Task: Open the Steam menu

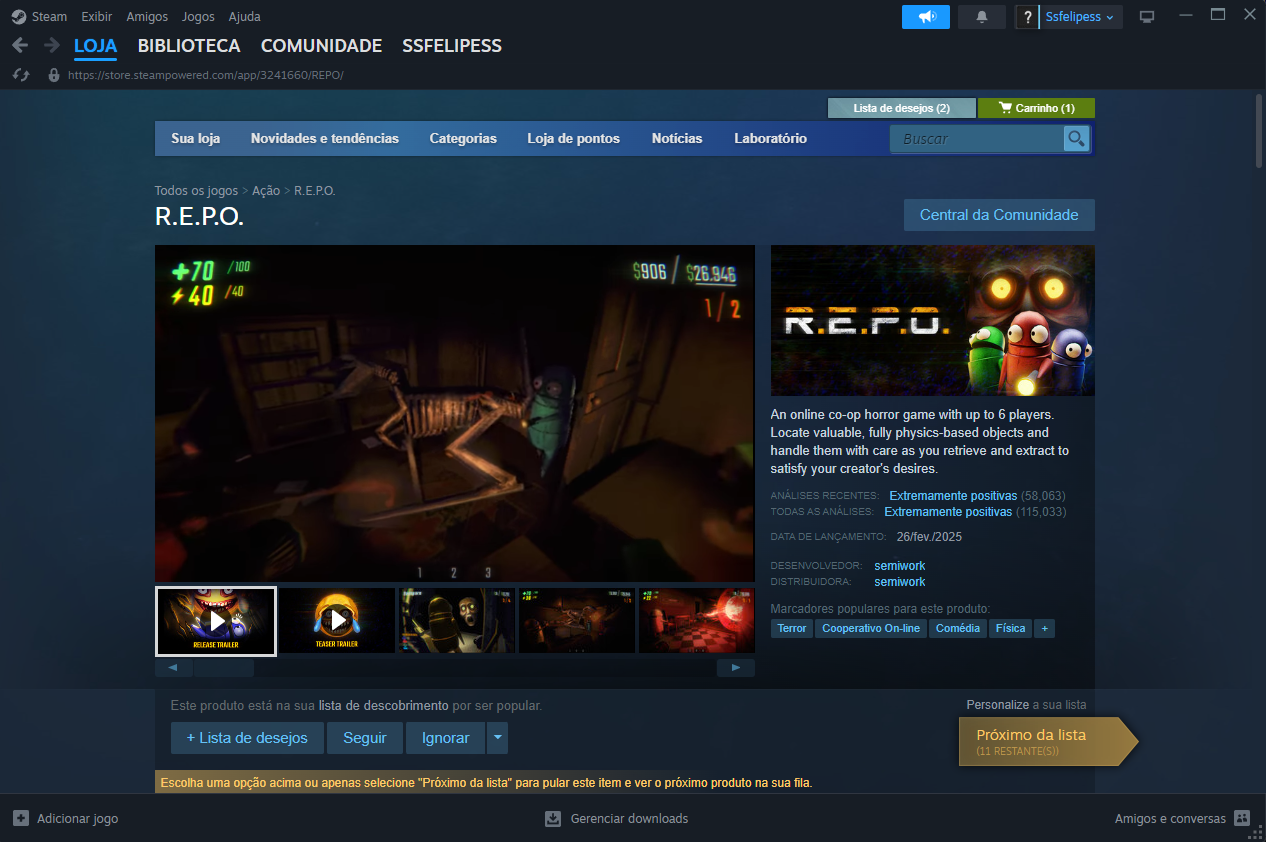Action: click(x=49, y=16)
